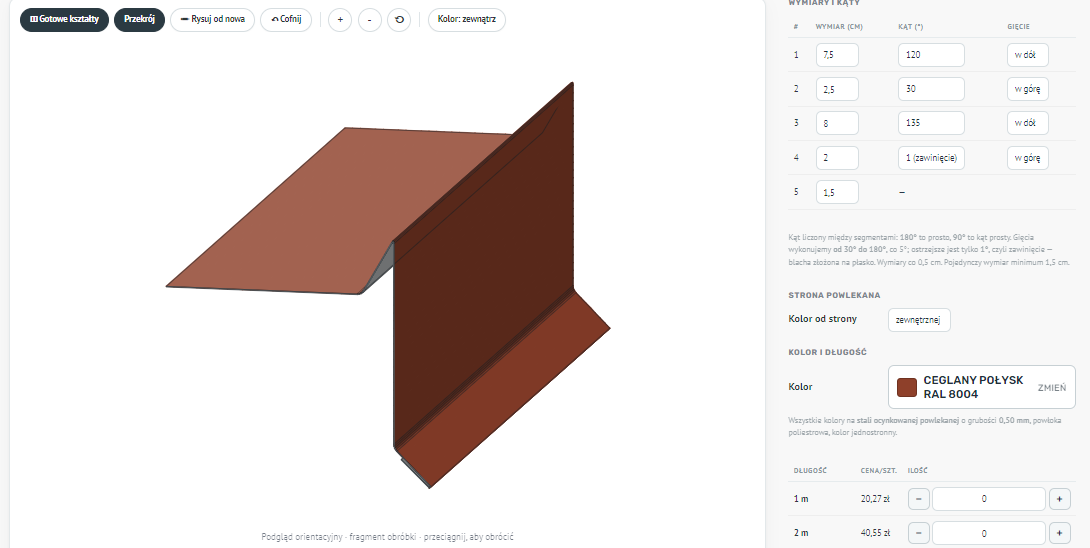
Task: Edit angle field showing 135
Action: [932, 123]
